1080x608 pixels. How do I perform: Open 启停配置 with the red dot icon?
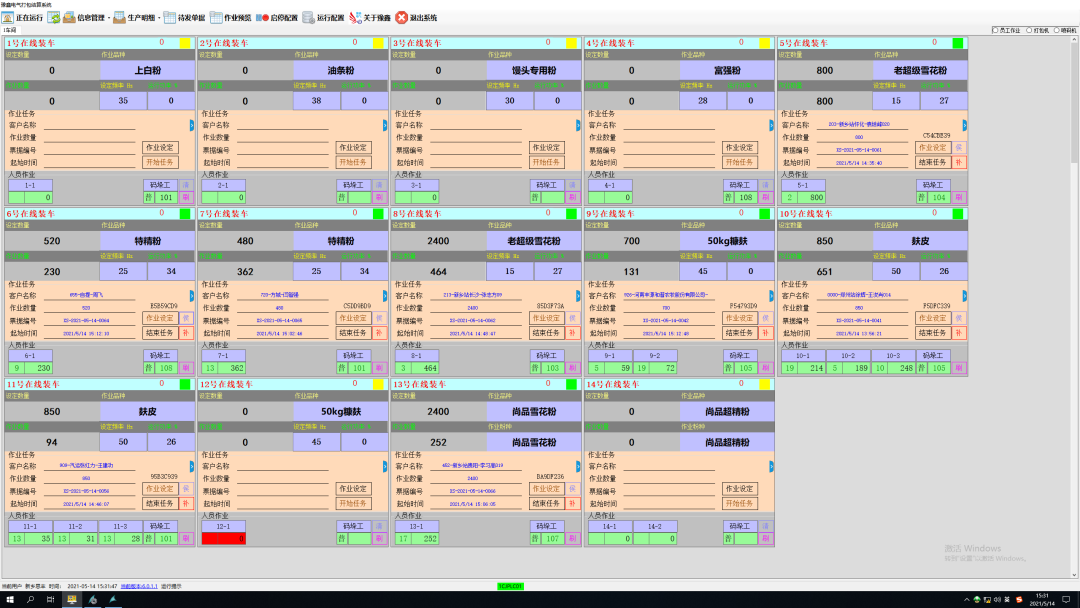pos(277,17)
